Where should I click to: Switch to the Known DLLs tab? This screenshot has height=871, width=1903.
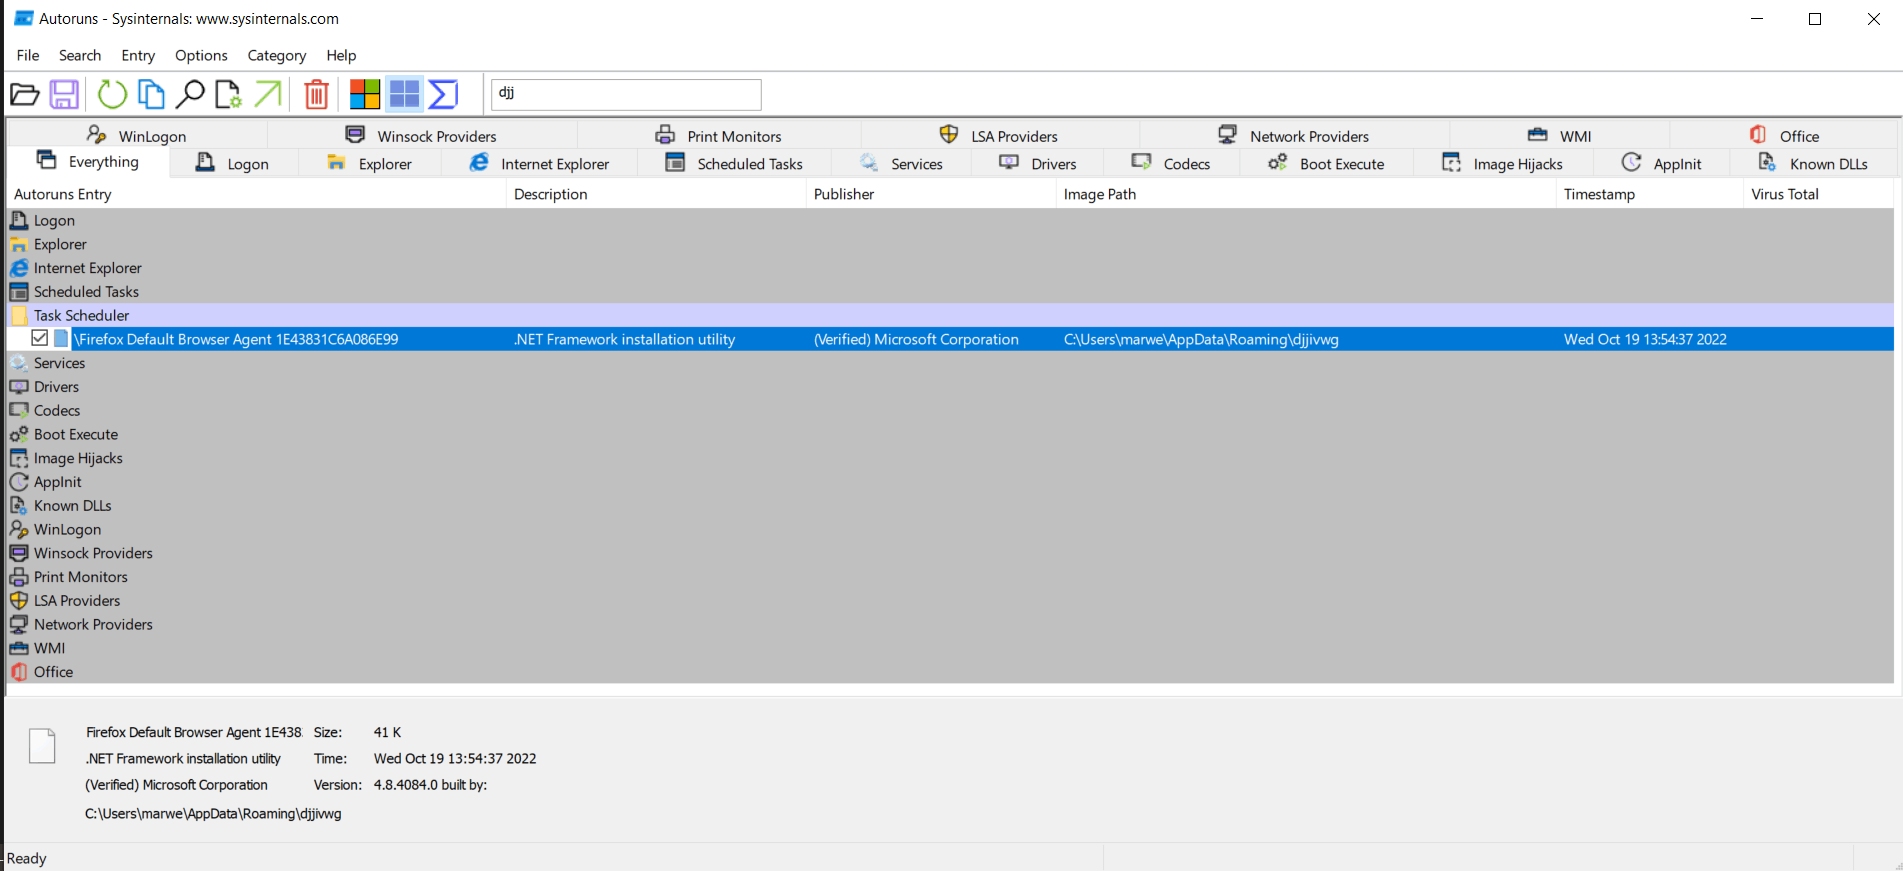tap(1813, 163)
